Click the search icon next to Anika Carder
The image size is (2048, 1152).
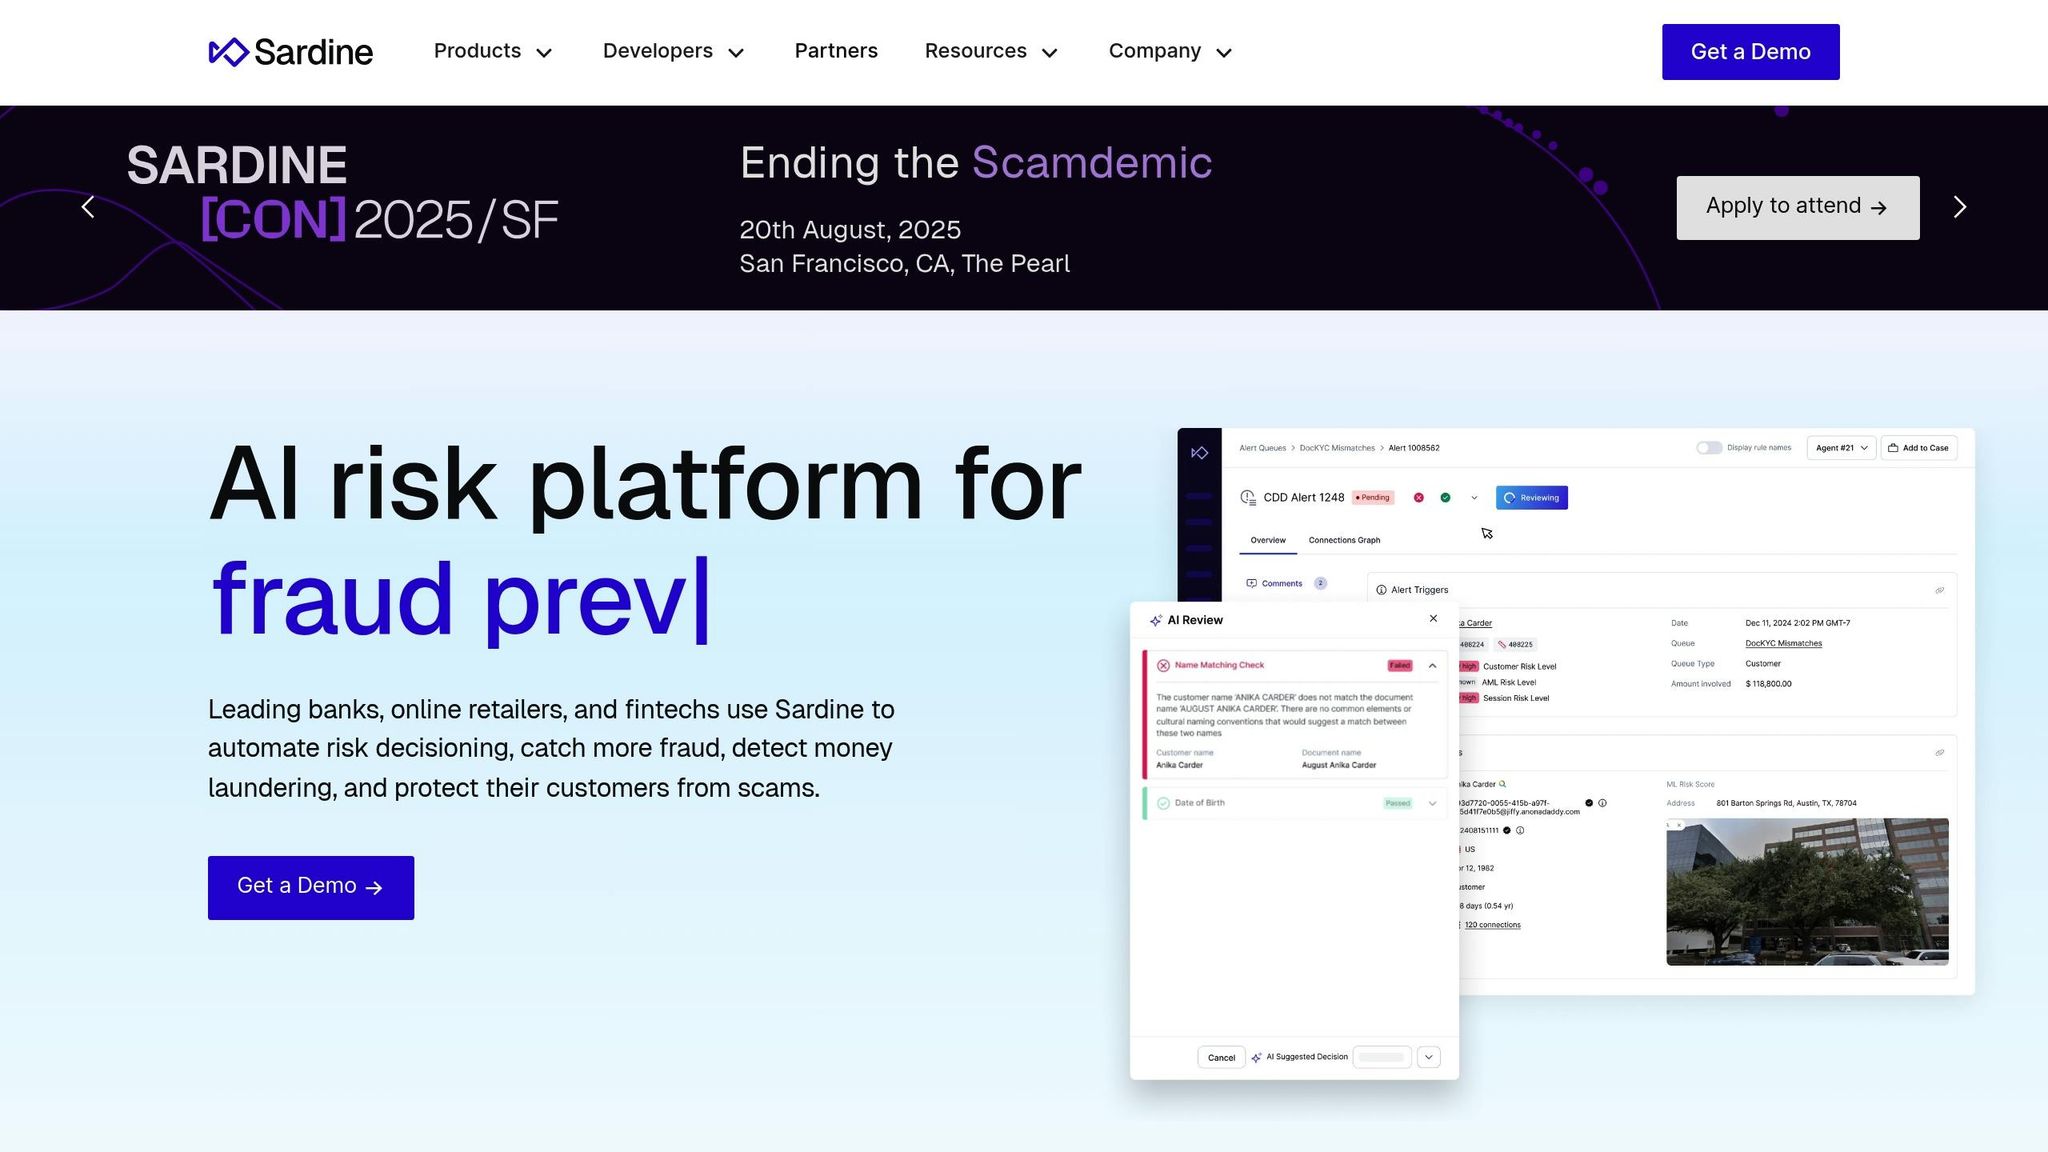click(1502, 784)
